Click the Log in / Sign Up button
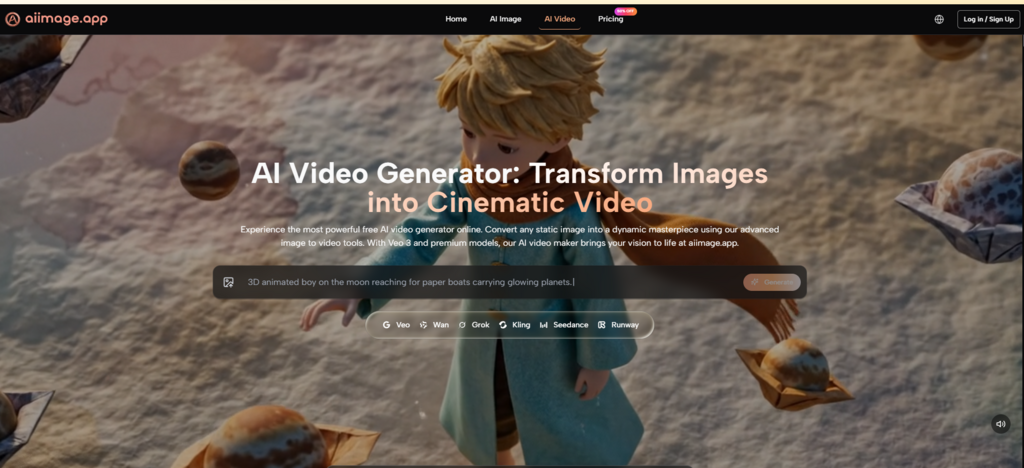 coord(988,19)
